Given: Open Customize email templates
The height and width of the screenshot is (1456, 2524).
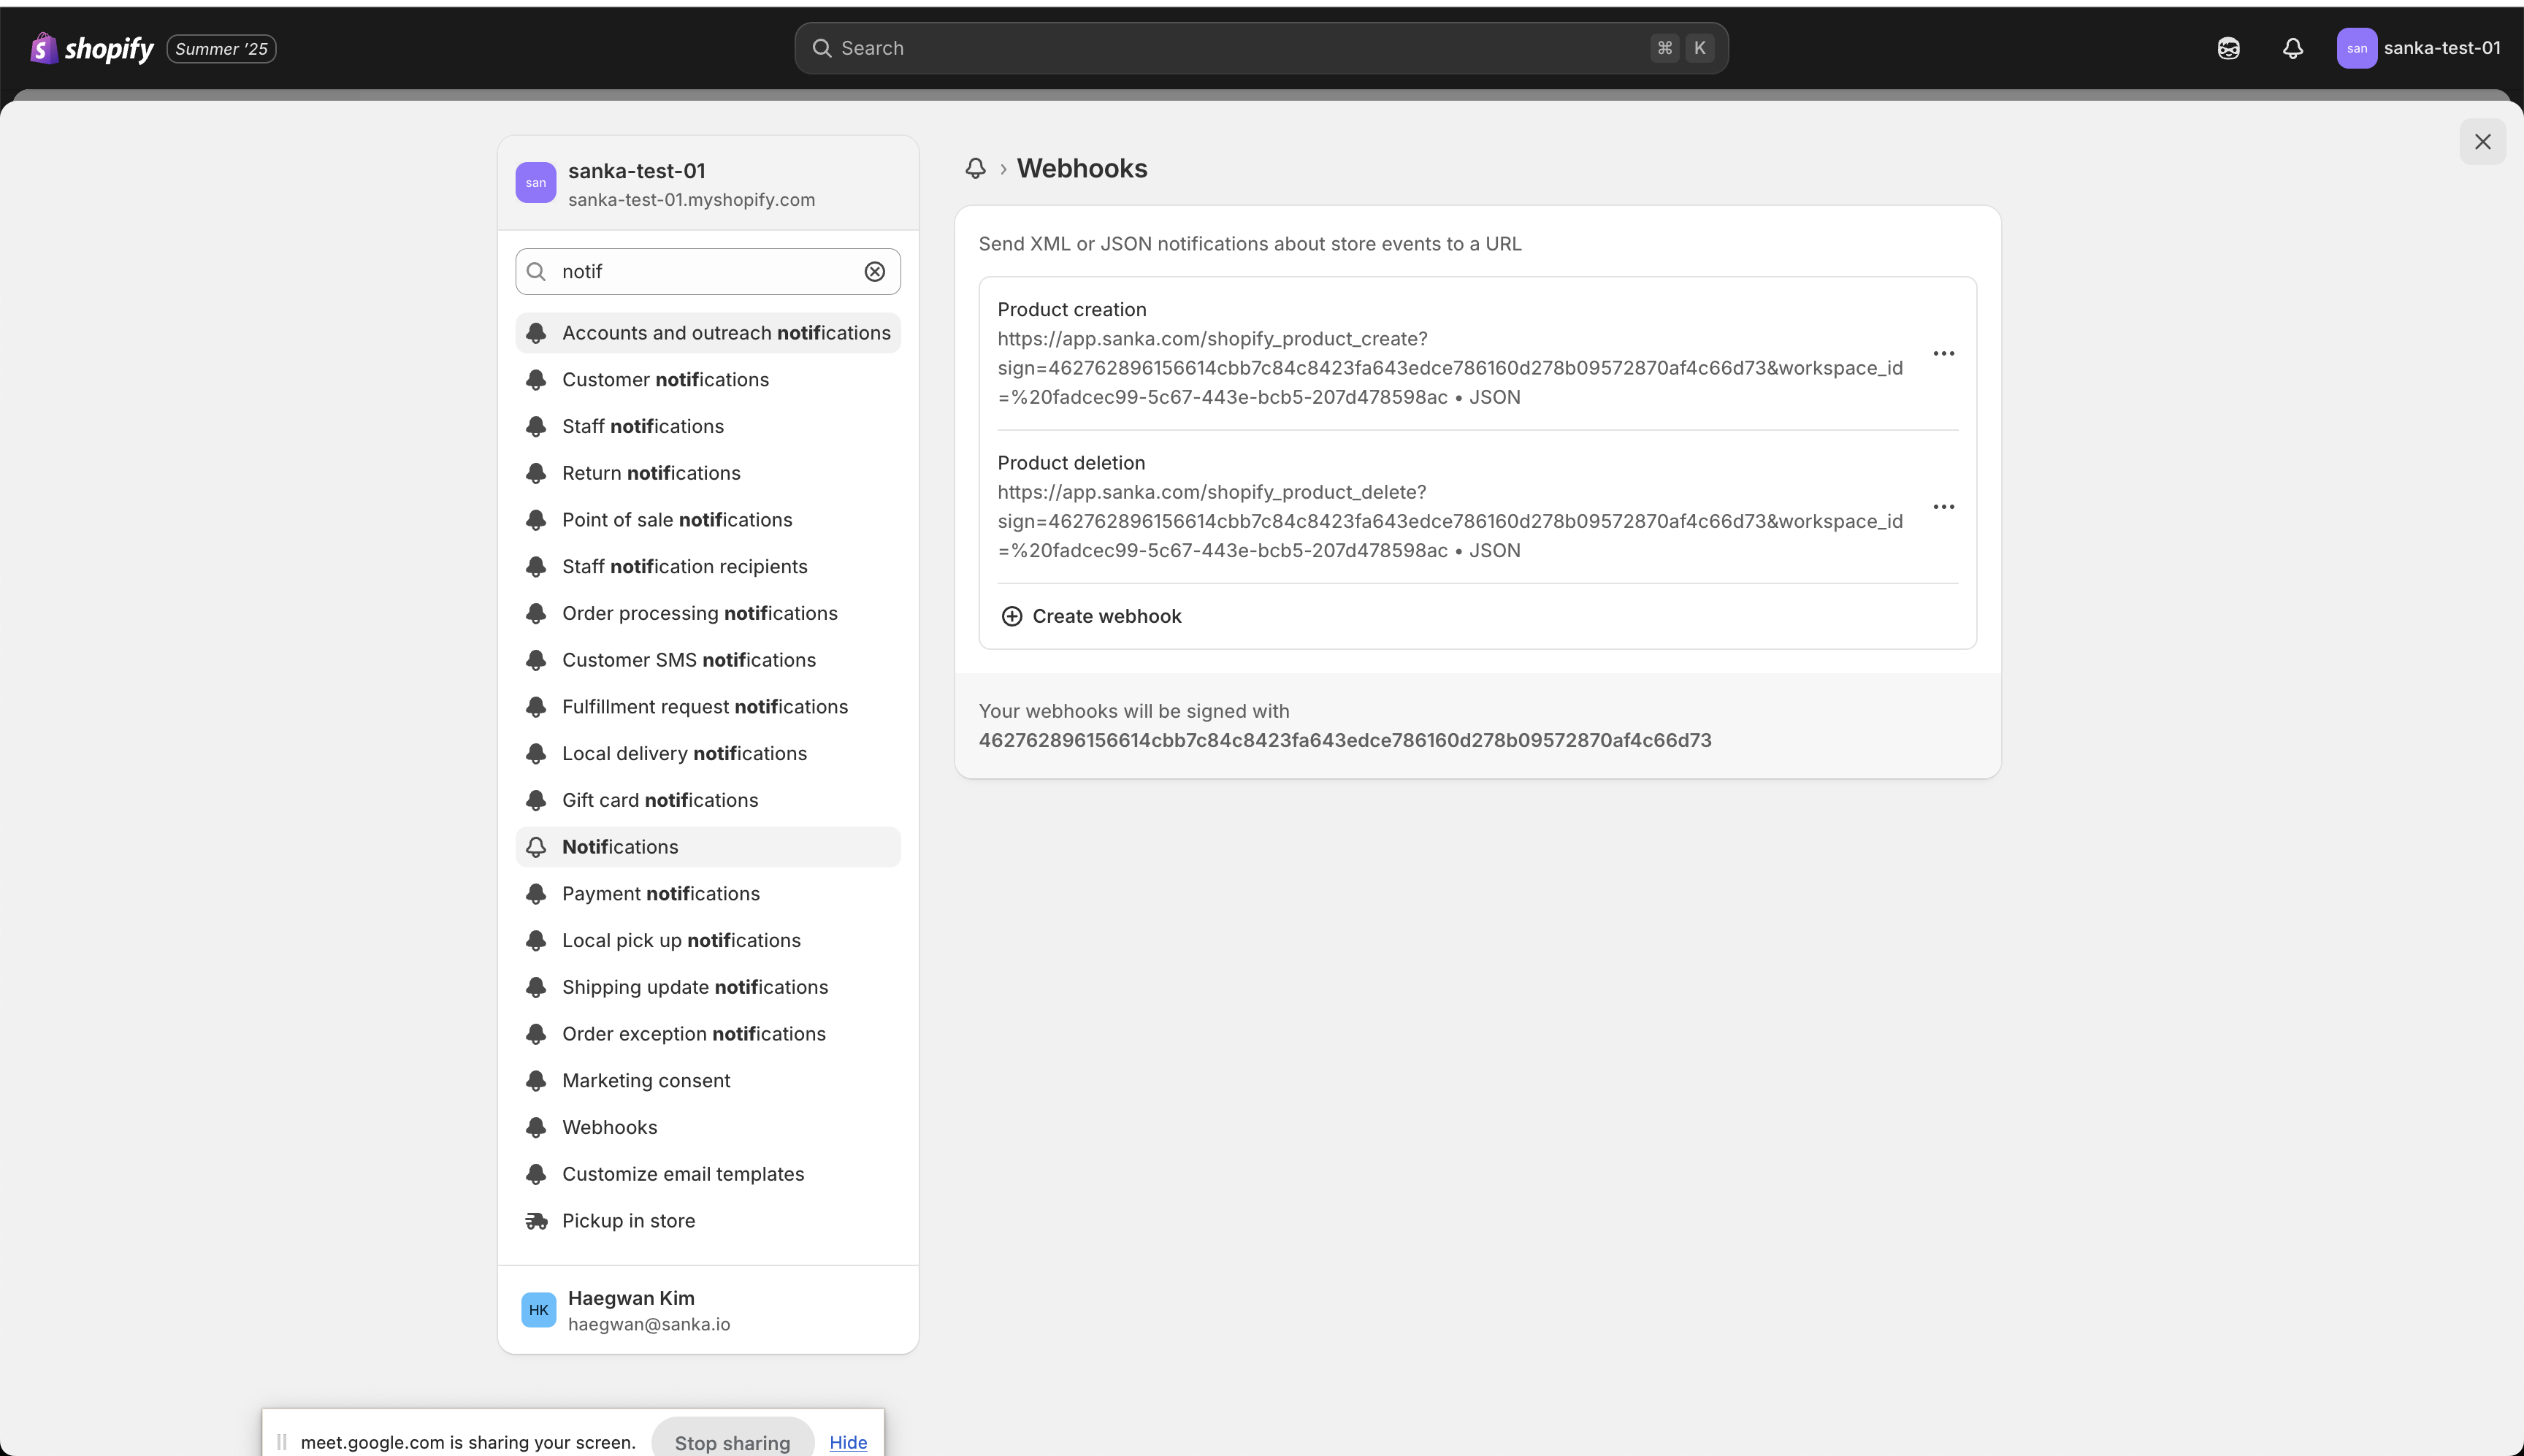Looking at the screenshot, I should (x=682, y=1174).
